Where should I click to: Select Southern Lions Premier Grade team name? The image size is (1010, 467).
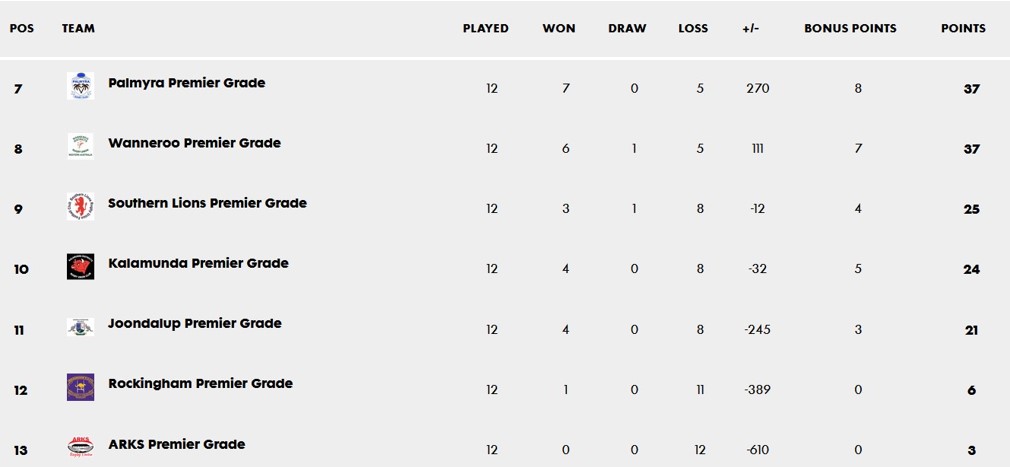tap(207, 204)
